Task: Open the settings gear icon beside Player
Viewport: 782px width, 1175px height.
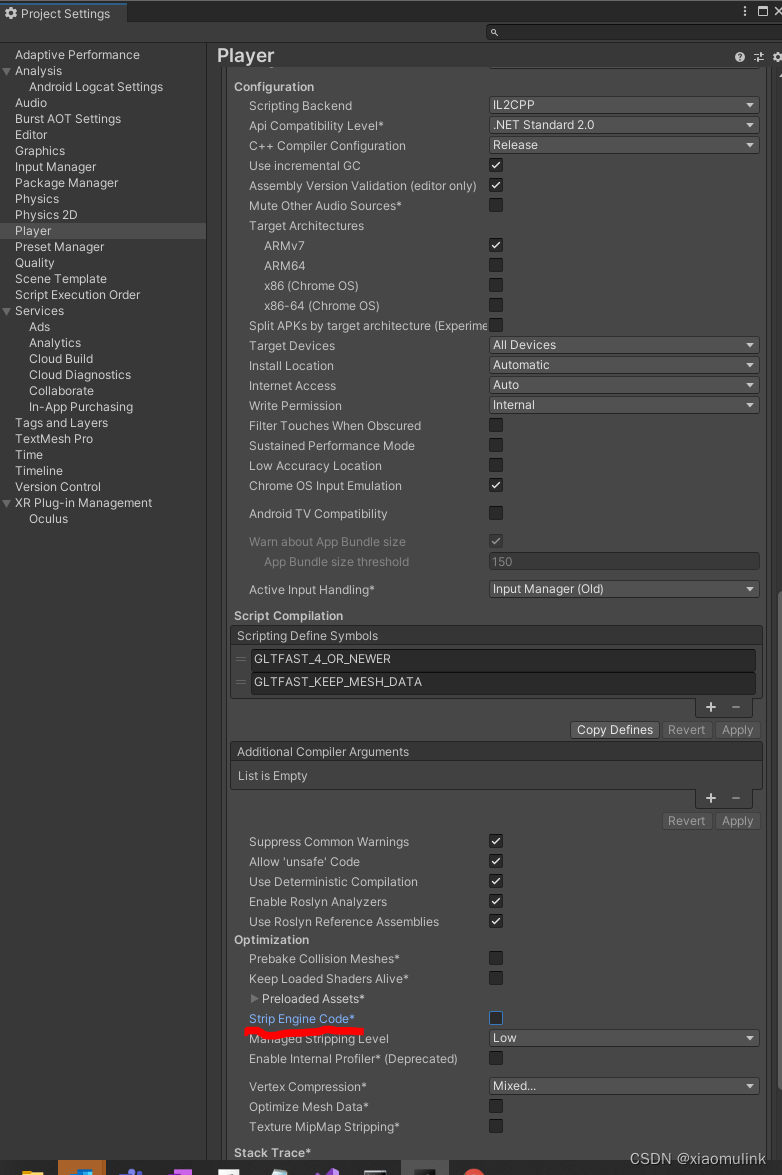Action: [x=775, y=56]
